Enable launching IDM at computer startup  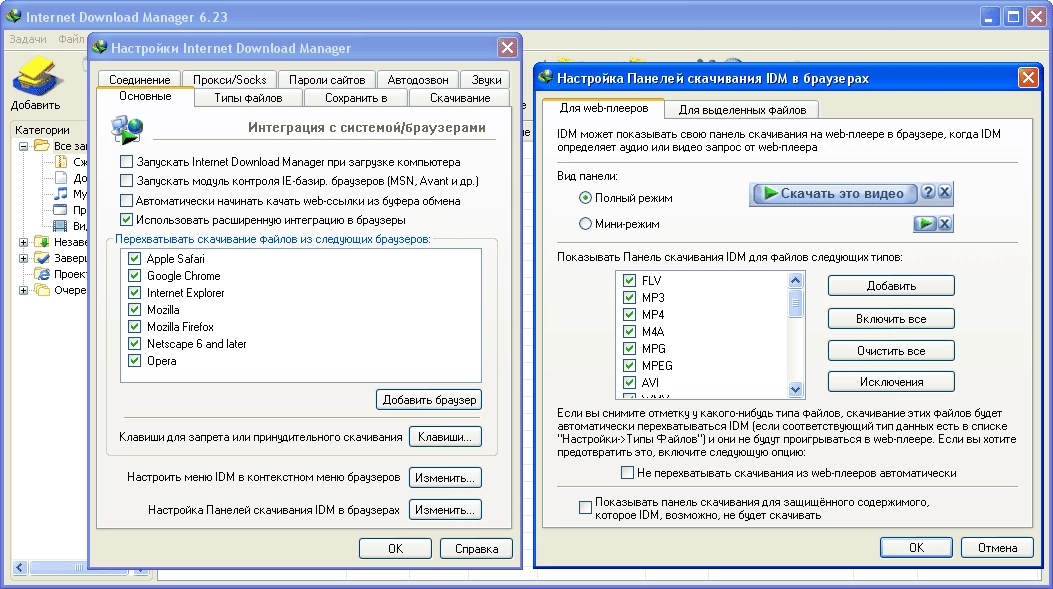point(126,161)
